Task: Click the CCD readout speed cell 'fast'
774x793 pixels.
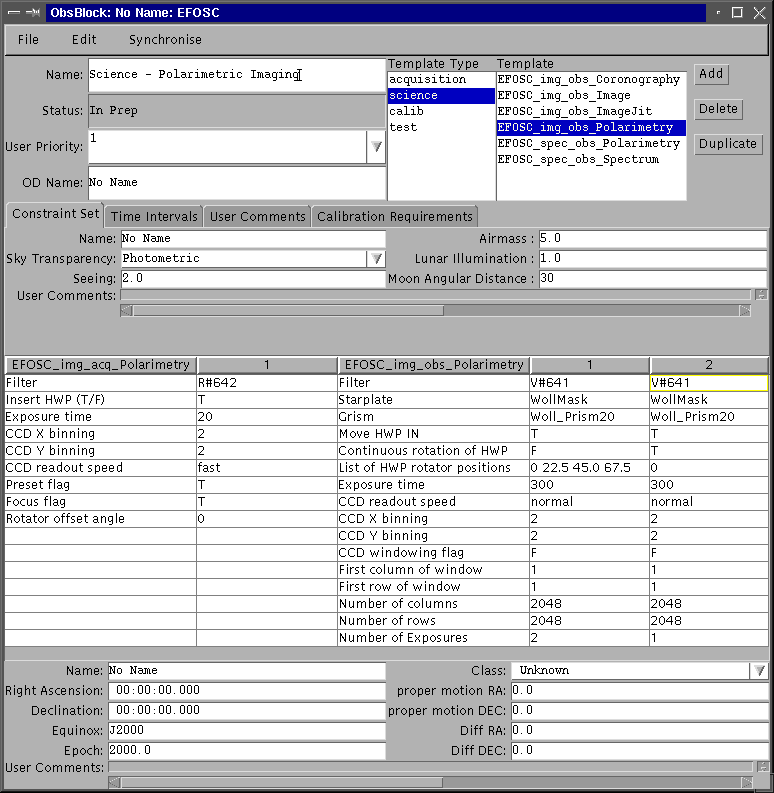Action: tap(267, 468)
